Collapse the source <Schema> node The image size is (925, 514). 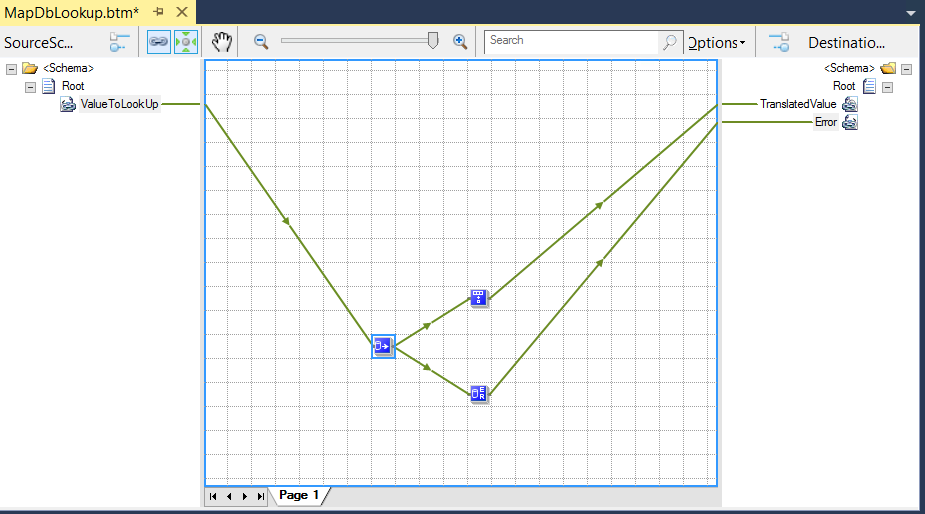click(x=11, y=69)
